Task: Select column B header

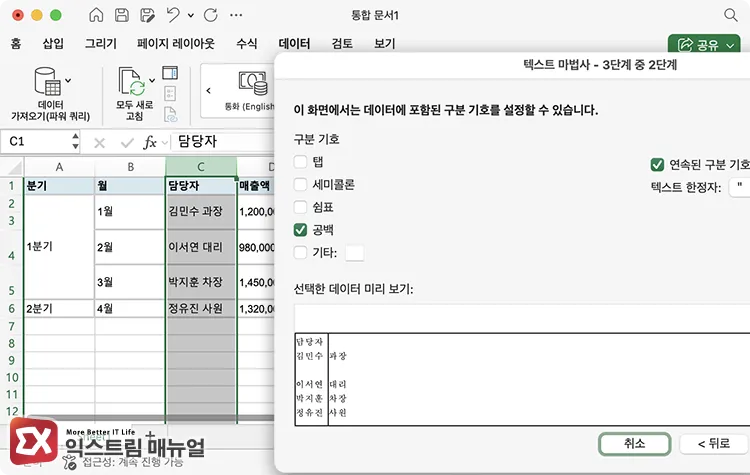Action: click(x=130, y=167)
